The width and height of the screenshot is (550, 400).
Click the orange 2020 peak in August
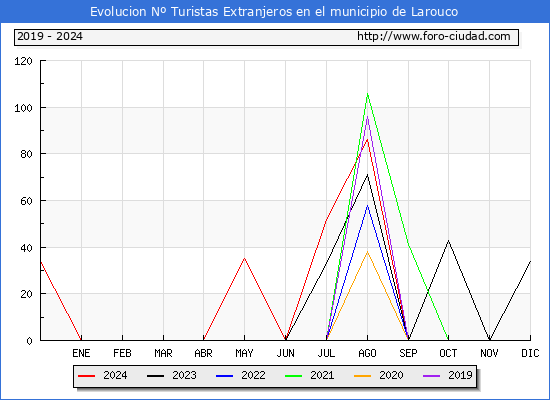(x=367, y=252)
